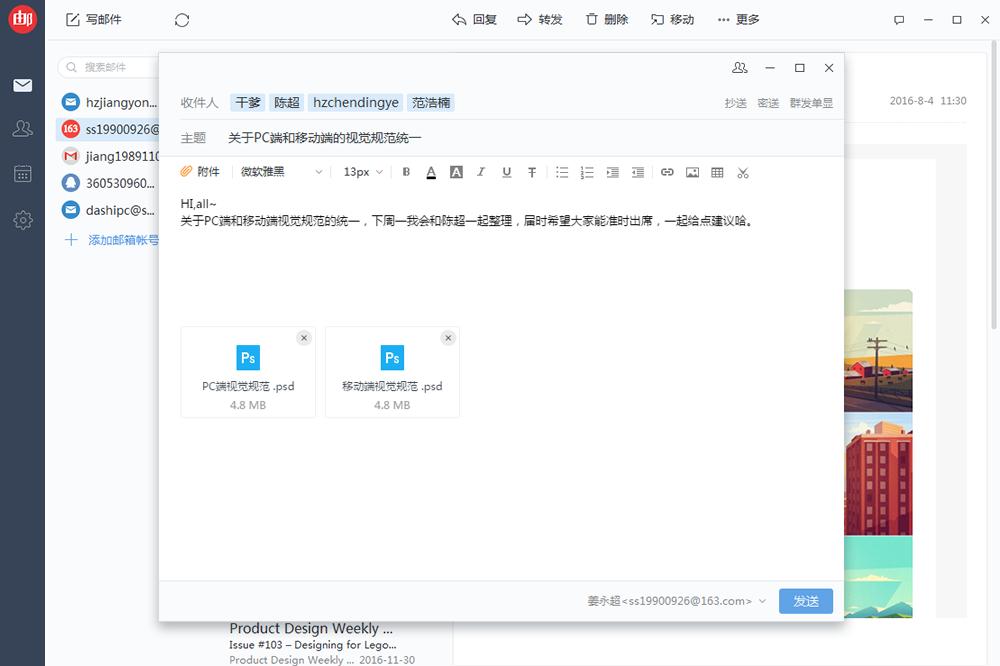
Task: Click 回复 in the top toolbar
Action: [474, 20]
